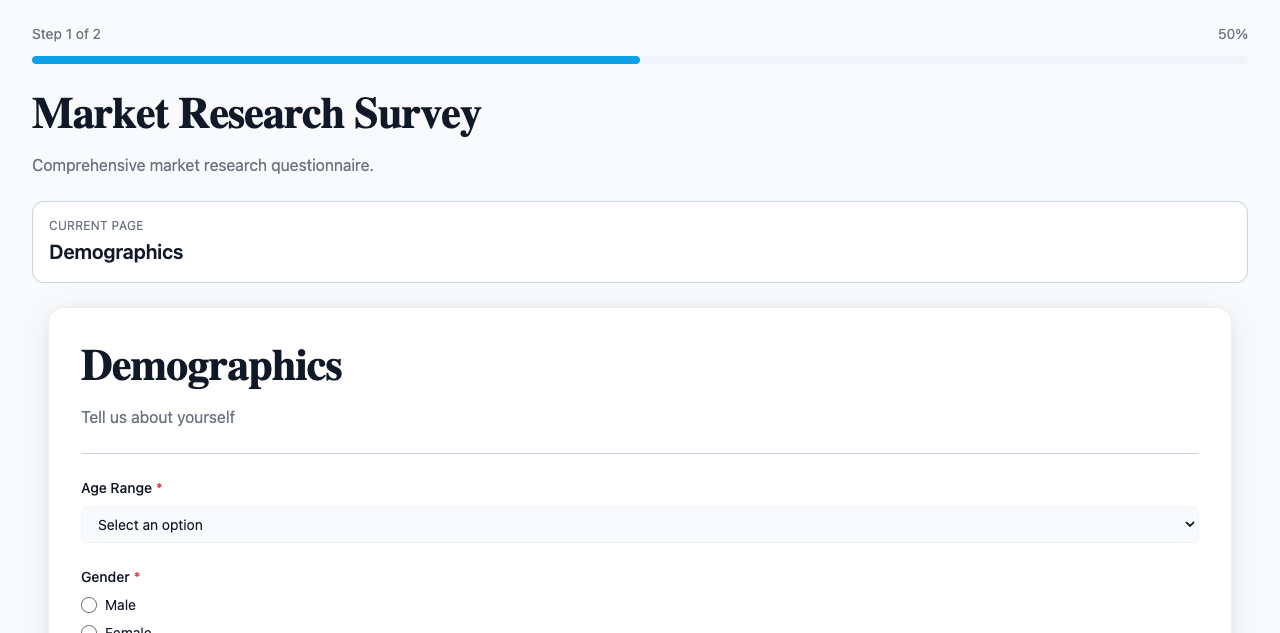The height and width of the screenshot is (633, 1280).
Task: Click the "Demographics" section heading
Action: tap(211, 366)
